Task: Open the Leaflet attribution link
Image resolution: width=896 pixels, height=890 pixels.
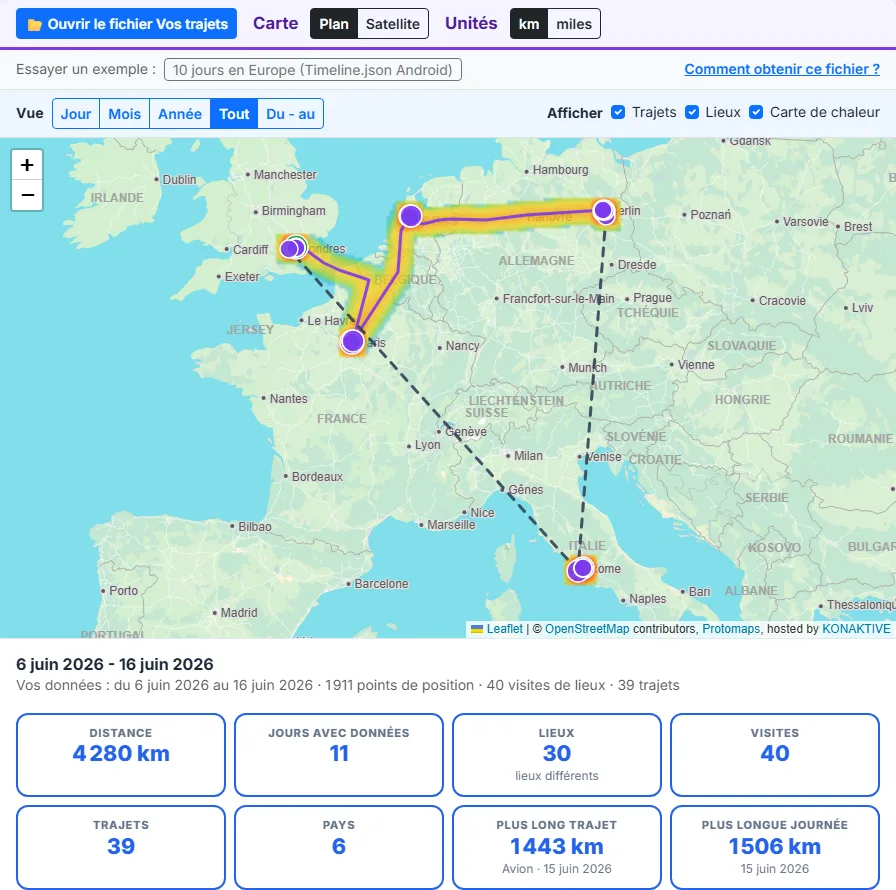Action: (x=505, y=629)
